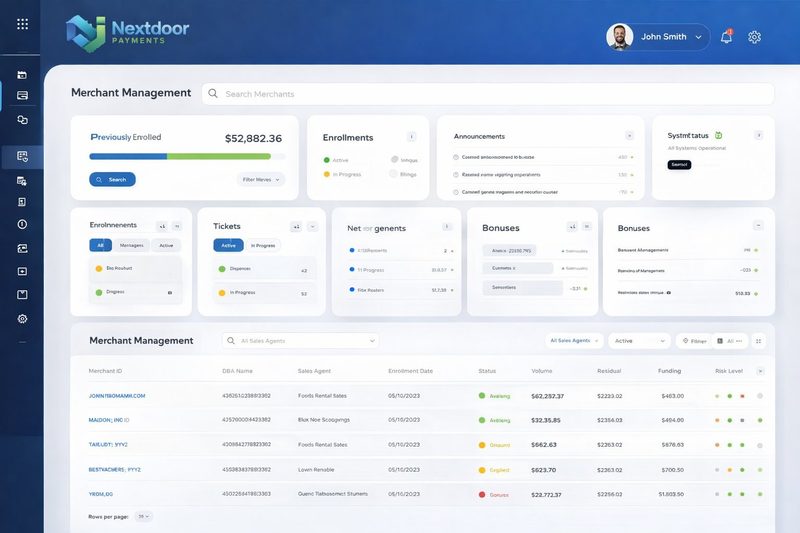Collapse the Announcements card with its chevron
The height and width of the screenshot is (533, 800).
630,136
